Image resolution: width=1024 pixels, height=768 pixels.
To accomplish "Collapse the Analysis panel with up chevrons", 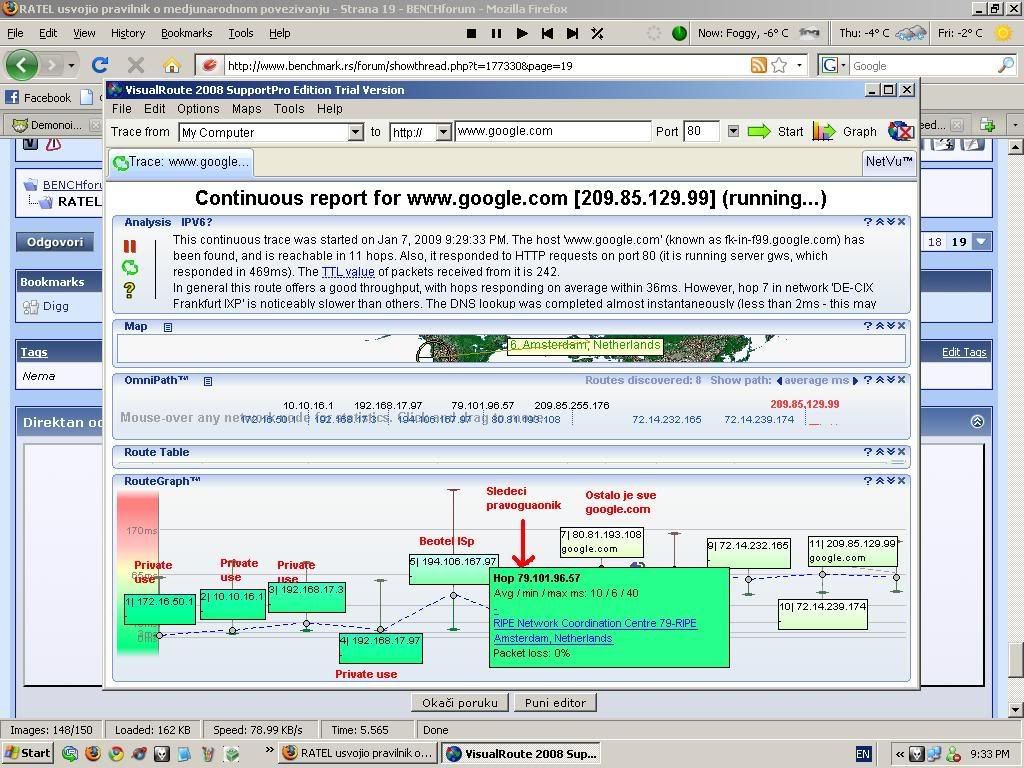I will [x=879, y=222].
